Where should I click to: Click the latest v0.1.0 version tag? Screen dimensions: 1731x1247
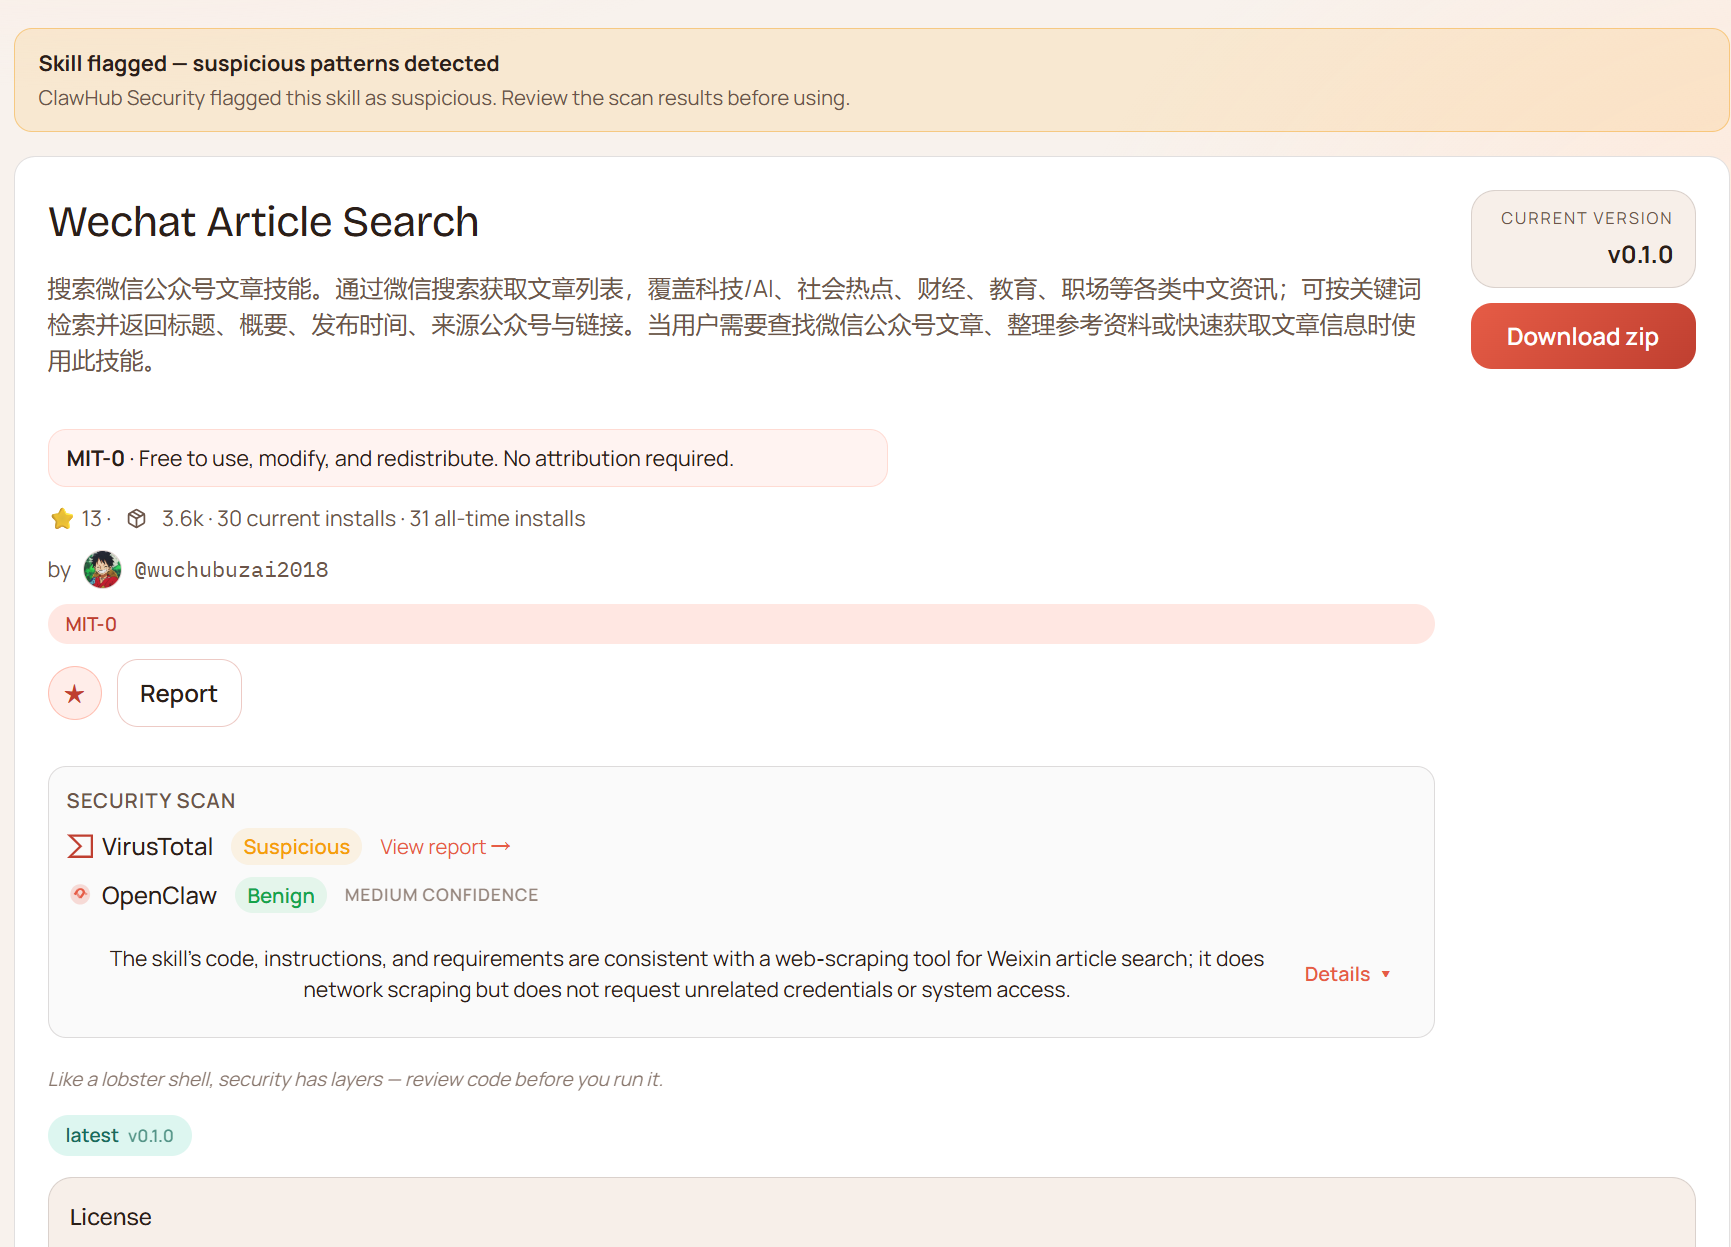click(120, 1135)
